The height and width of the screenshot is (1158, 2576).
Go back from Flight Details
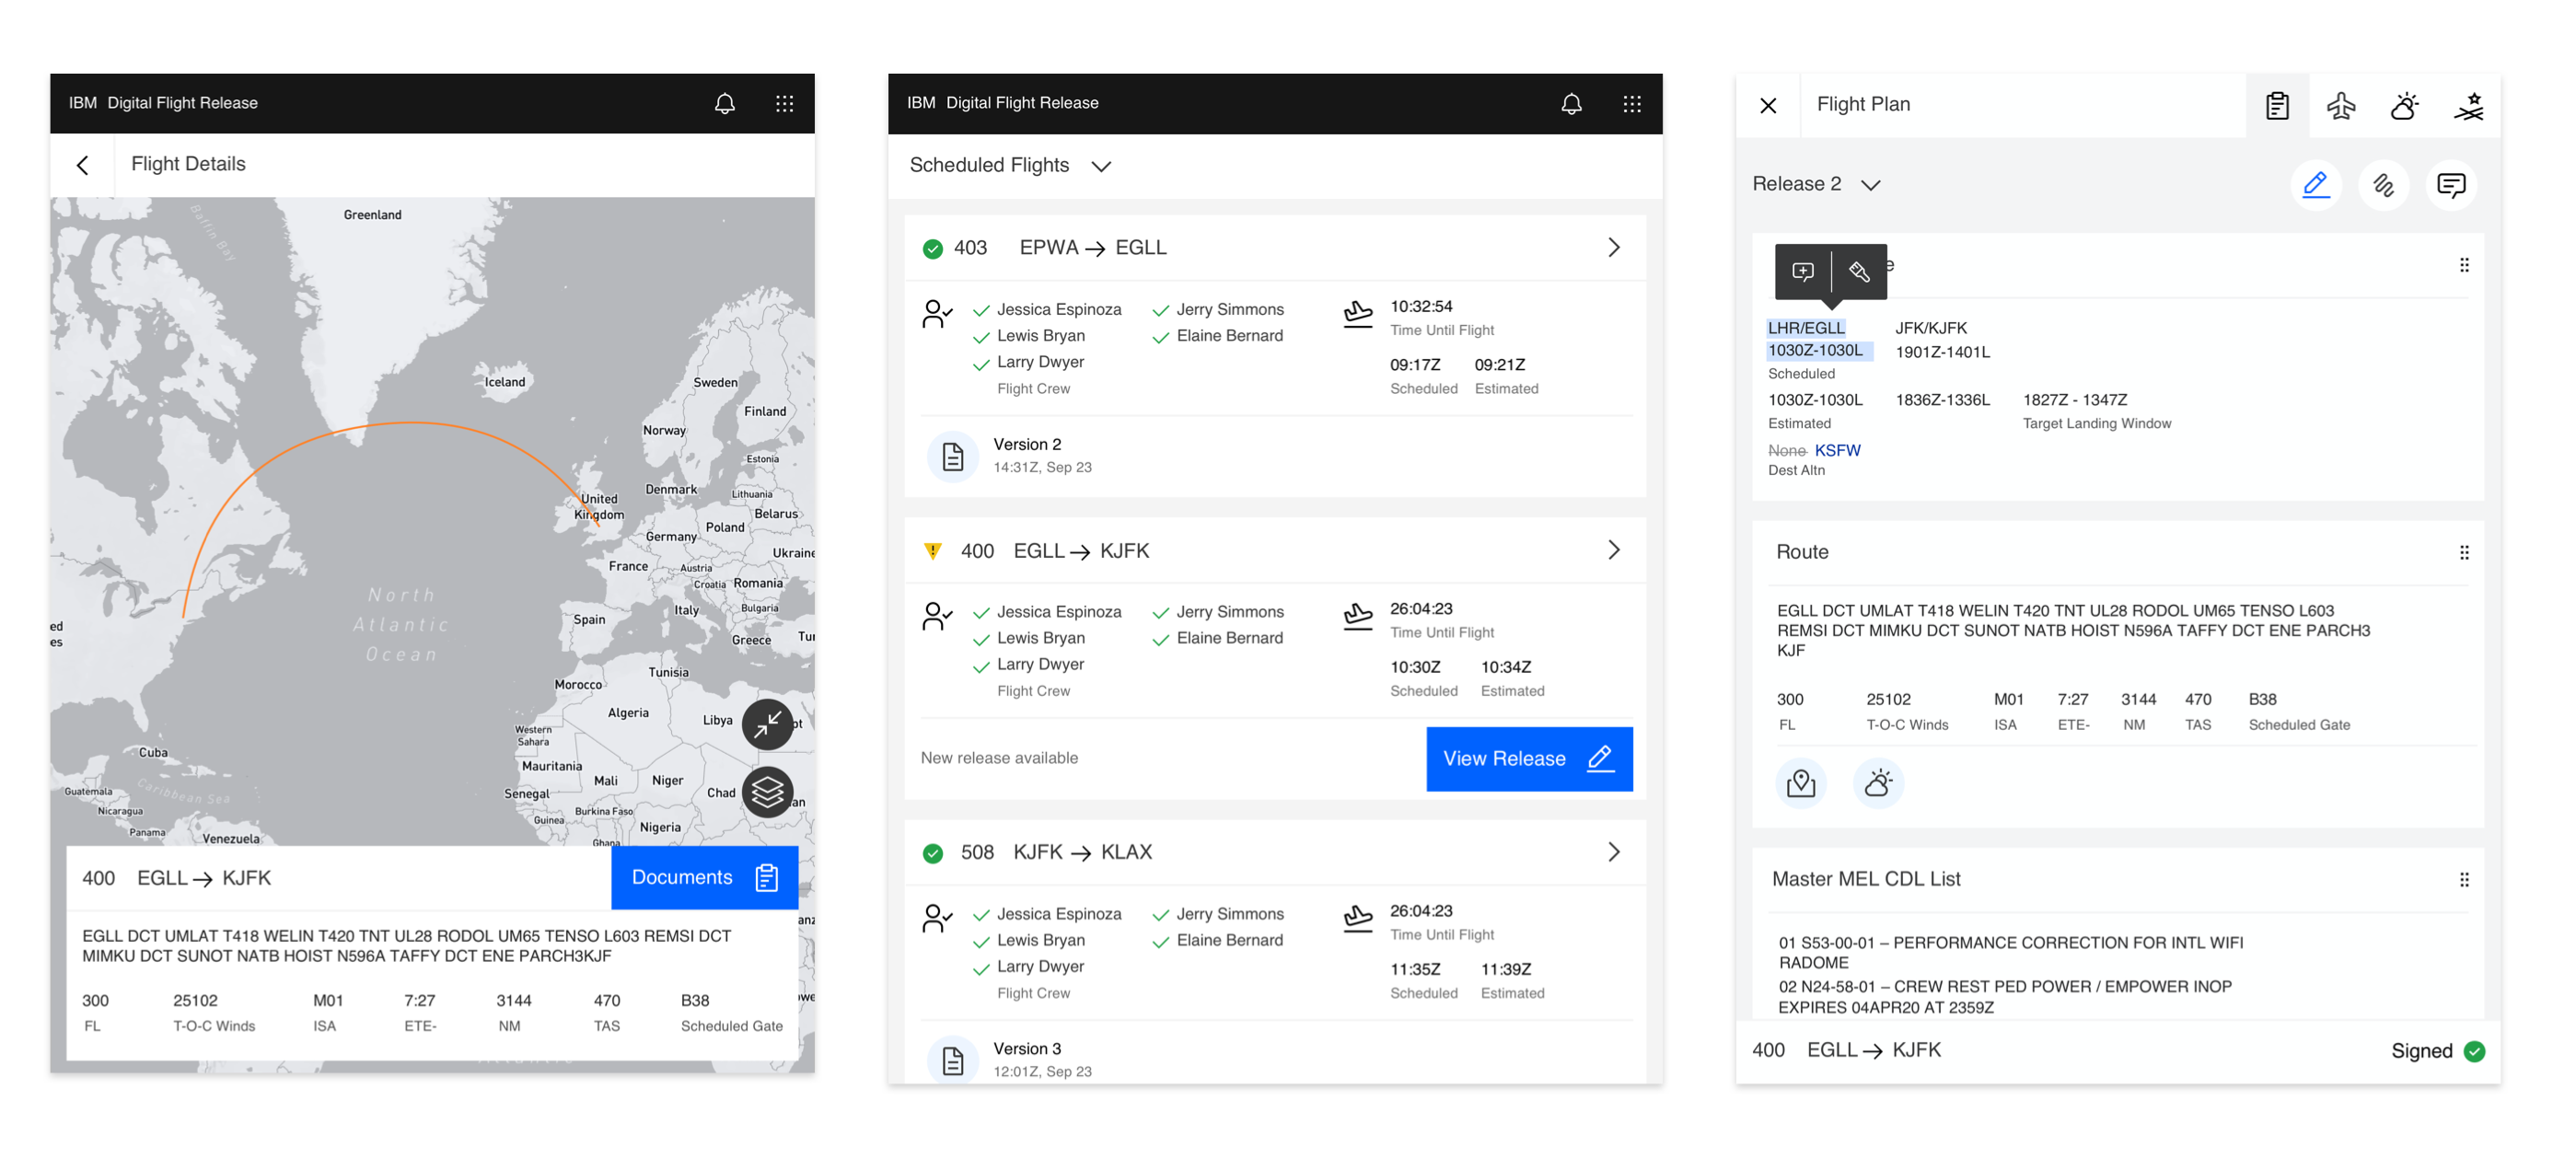point(83,165)
